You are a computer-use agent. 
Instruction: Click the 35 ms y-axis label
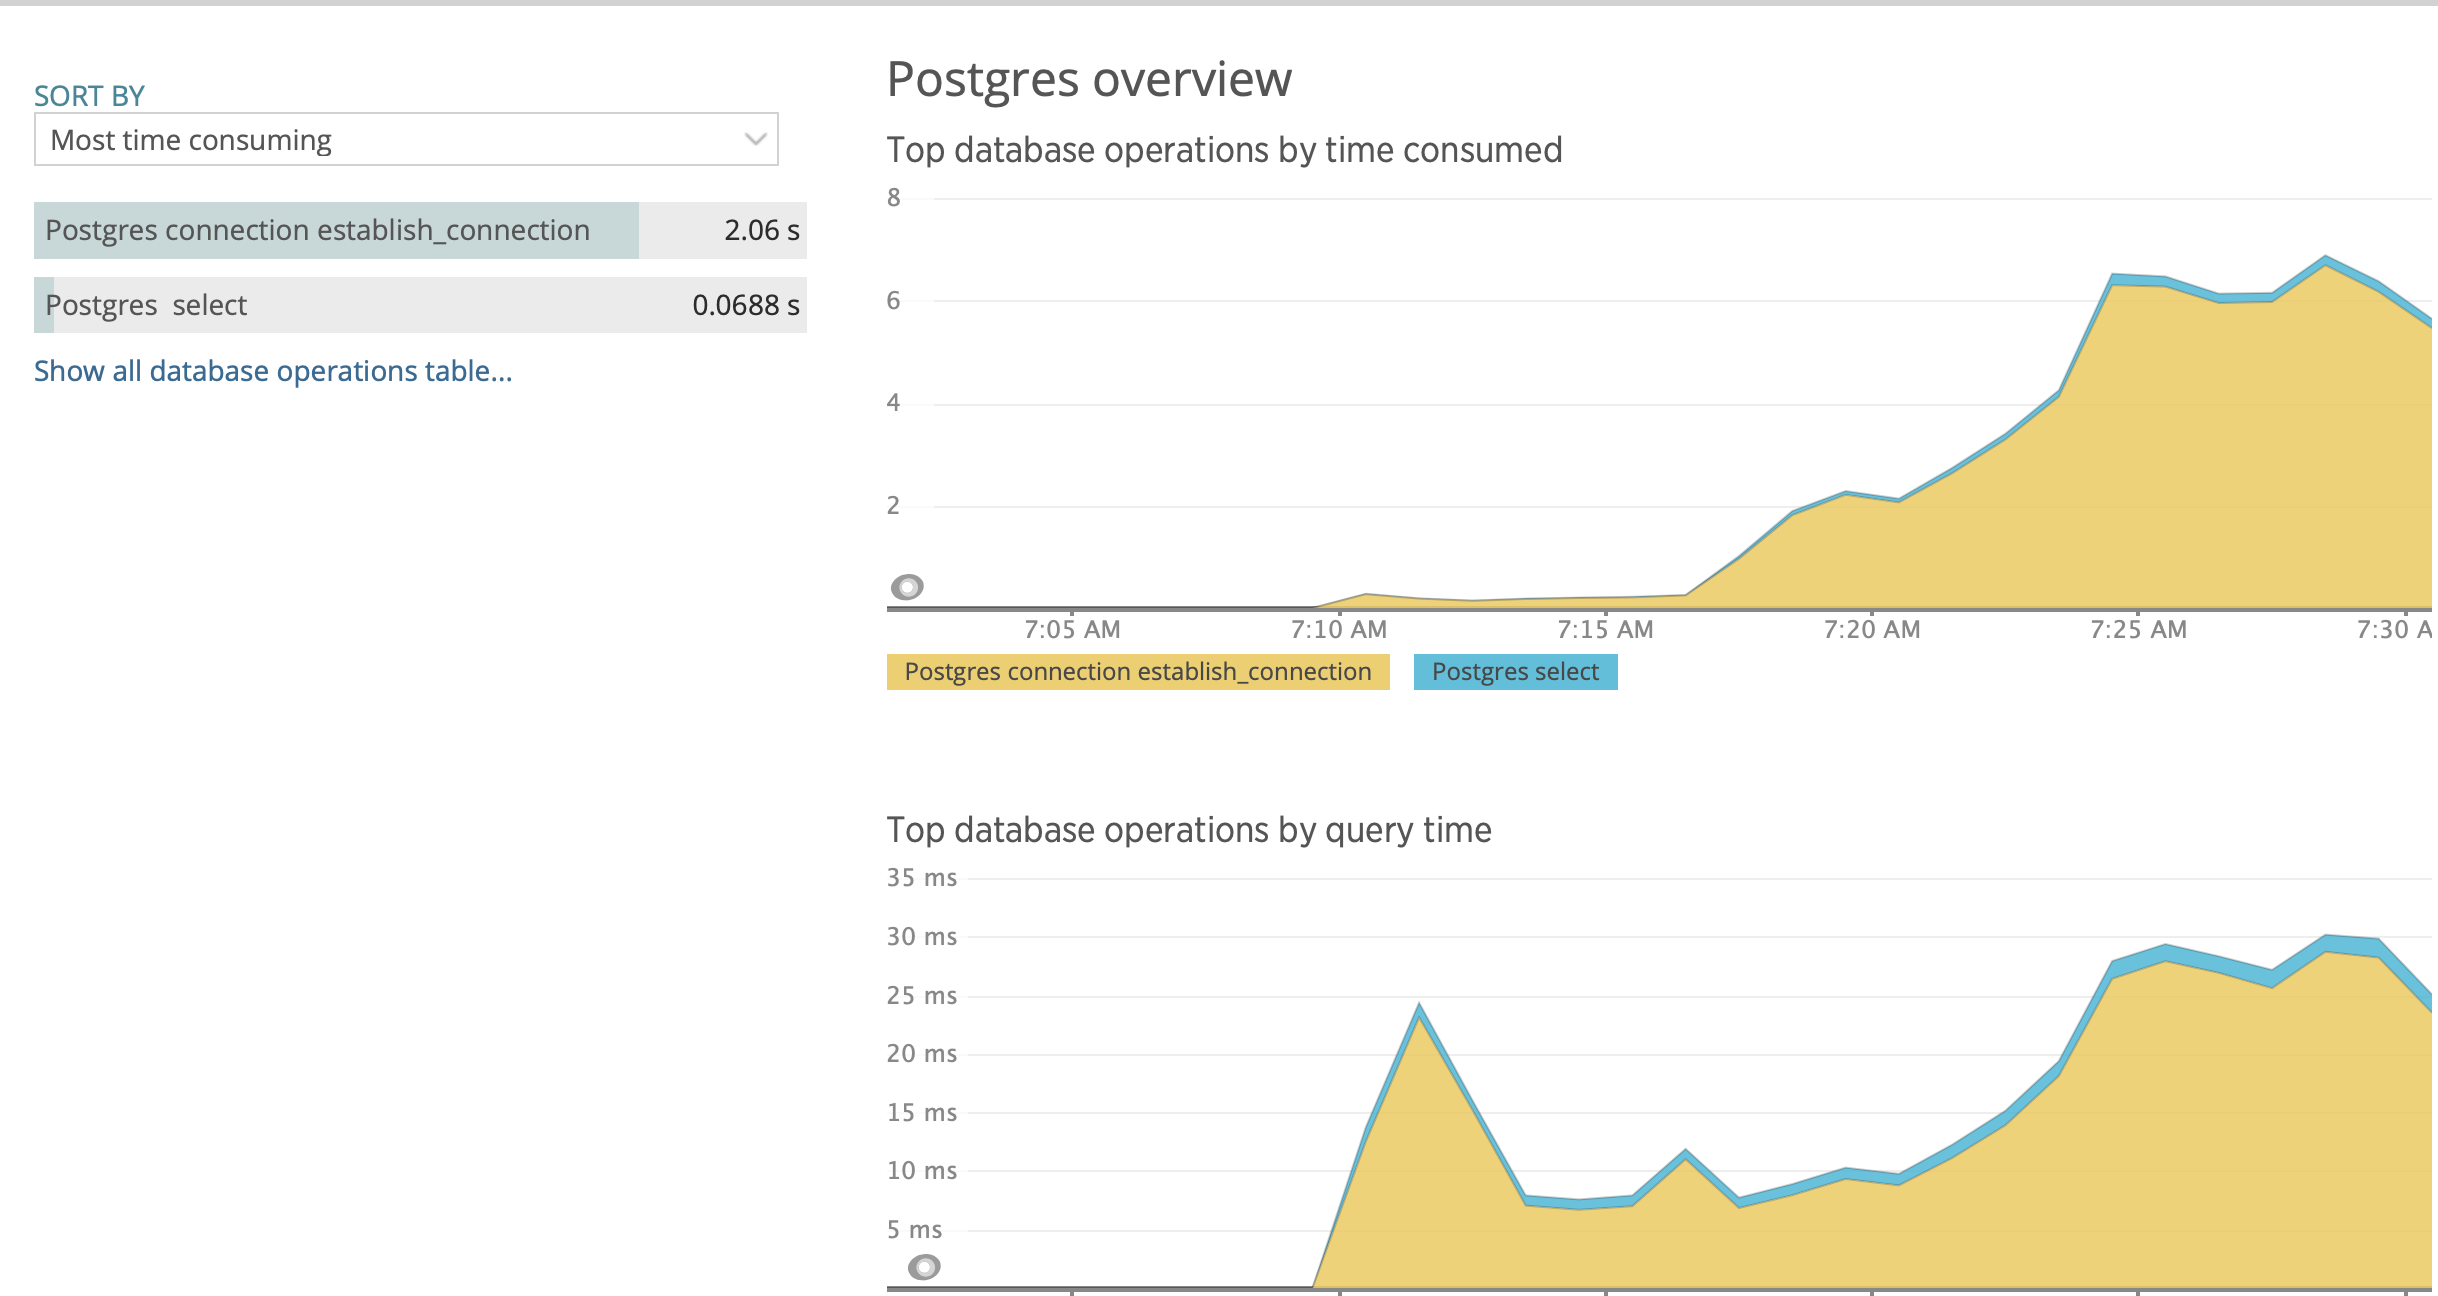[x=921, y=878]
